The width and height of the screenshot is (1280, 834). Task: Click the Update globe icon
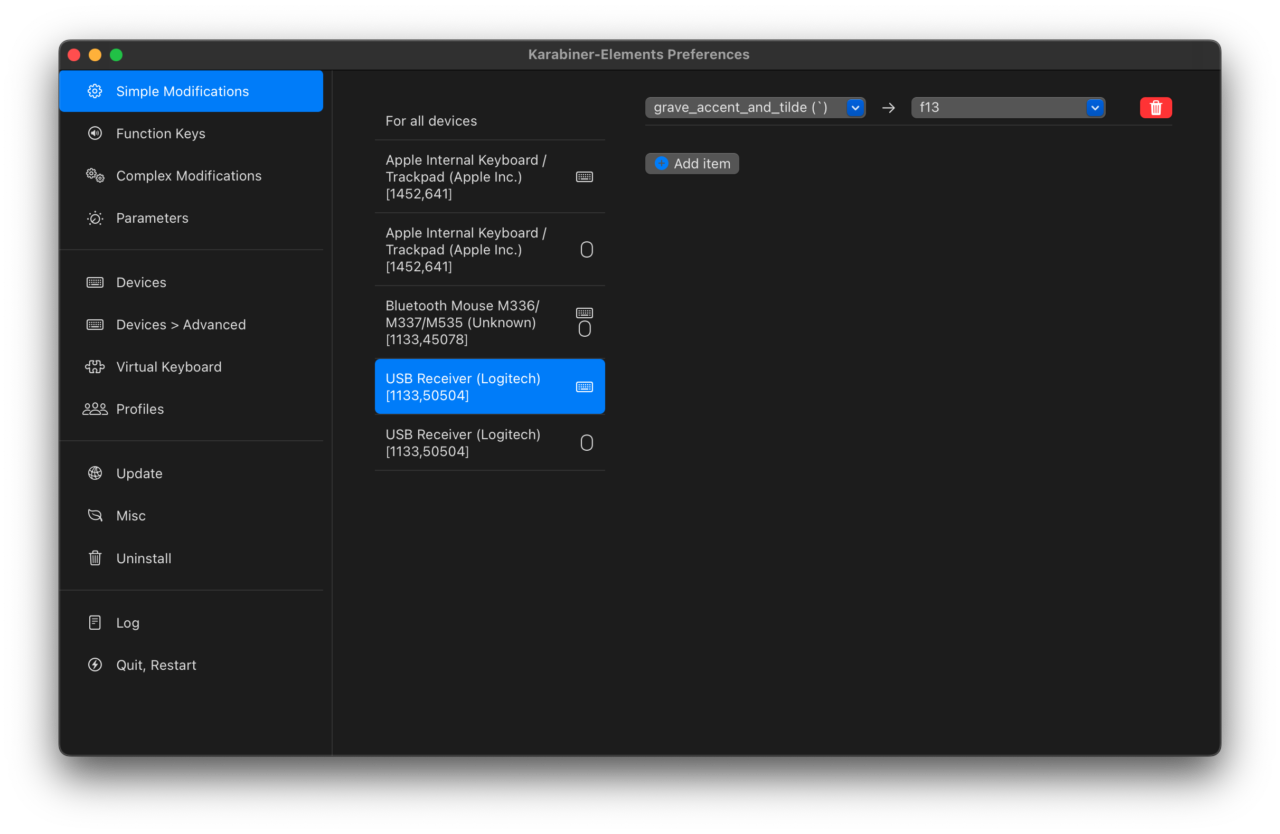[95, 473]
